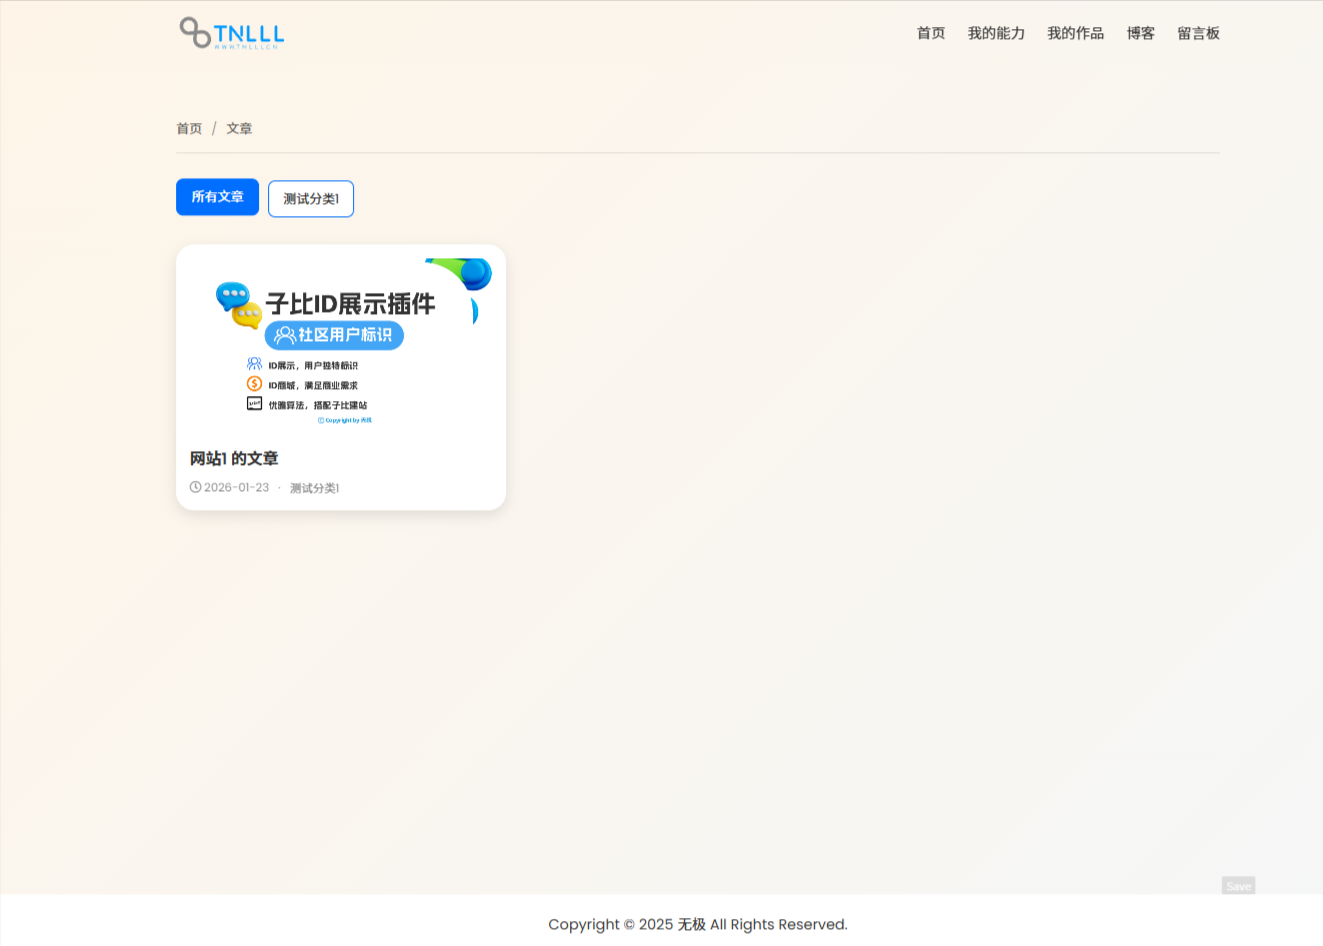Click the TNLLL logo at top left
This screenshot has width=1323, height=946.
point(230,33)
